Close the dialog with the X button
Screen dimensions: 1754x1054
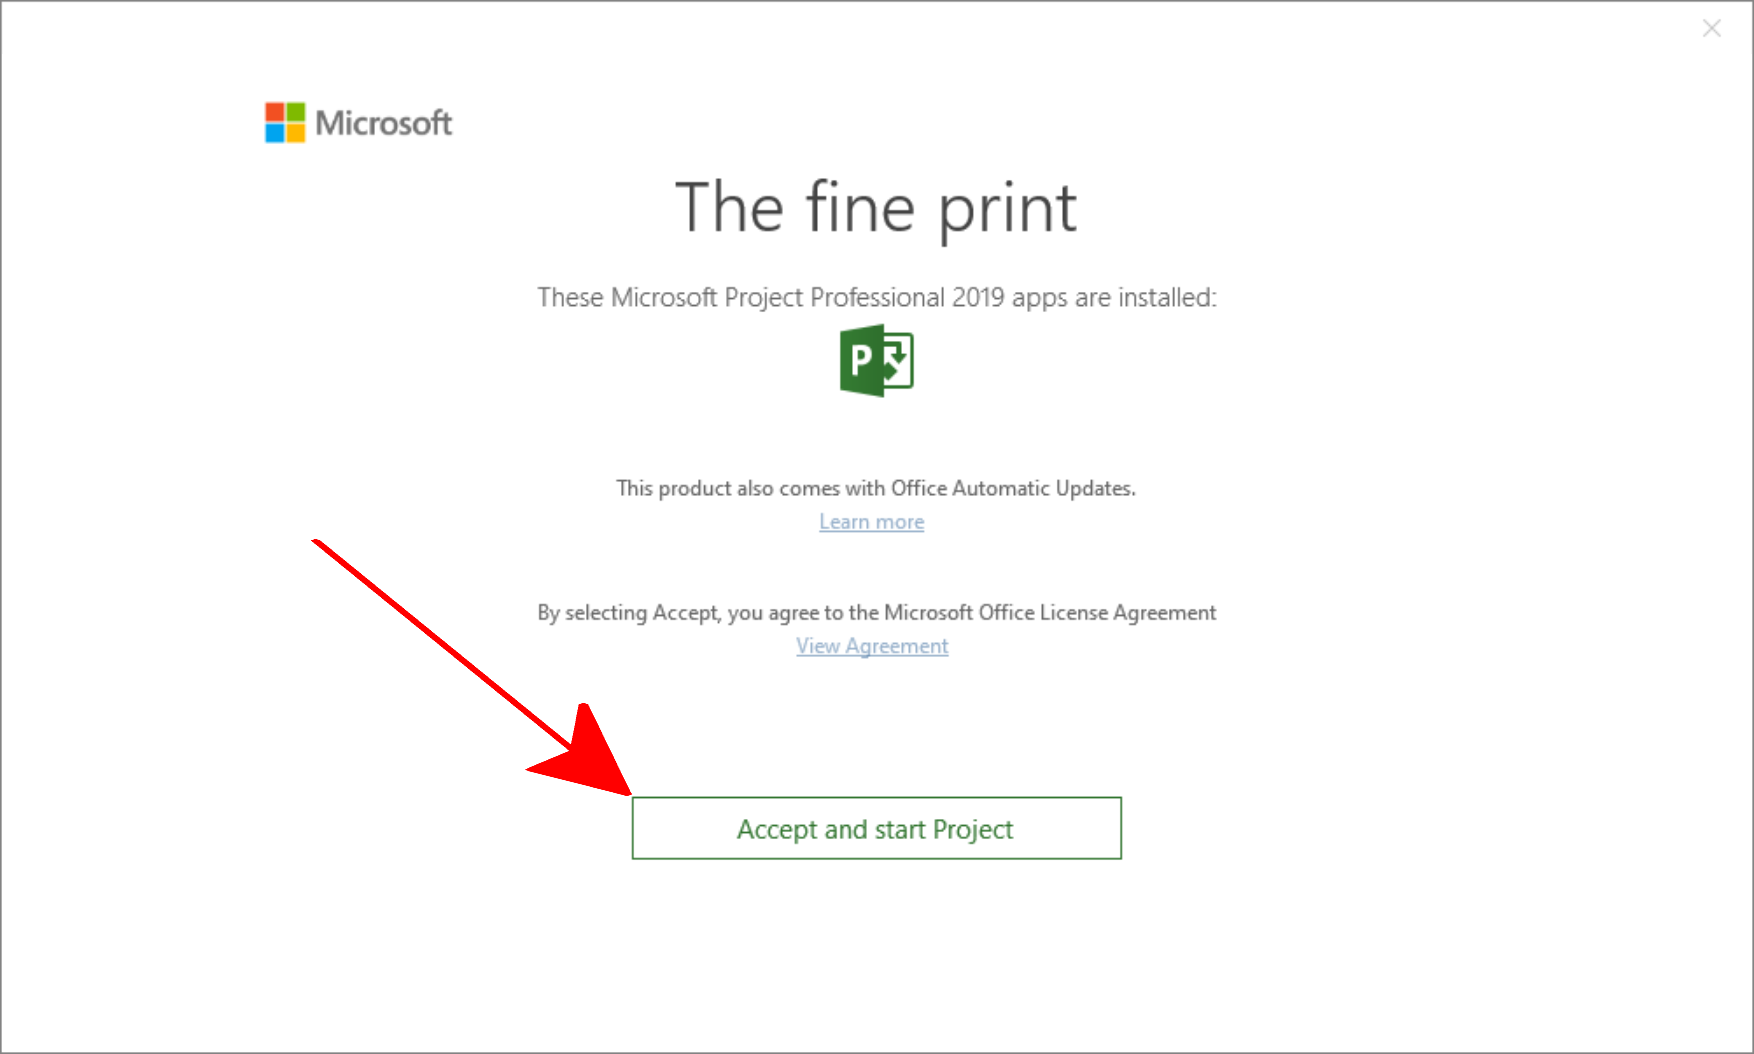point(1712,29)
